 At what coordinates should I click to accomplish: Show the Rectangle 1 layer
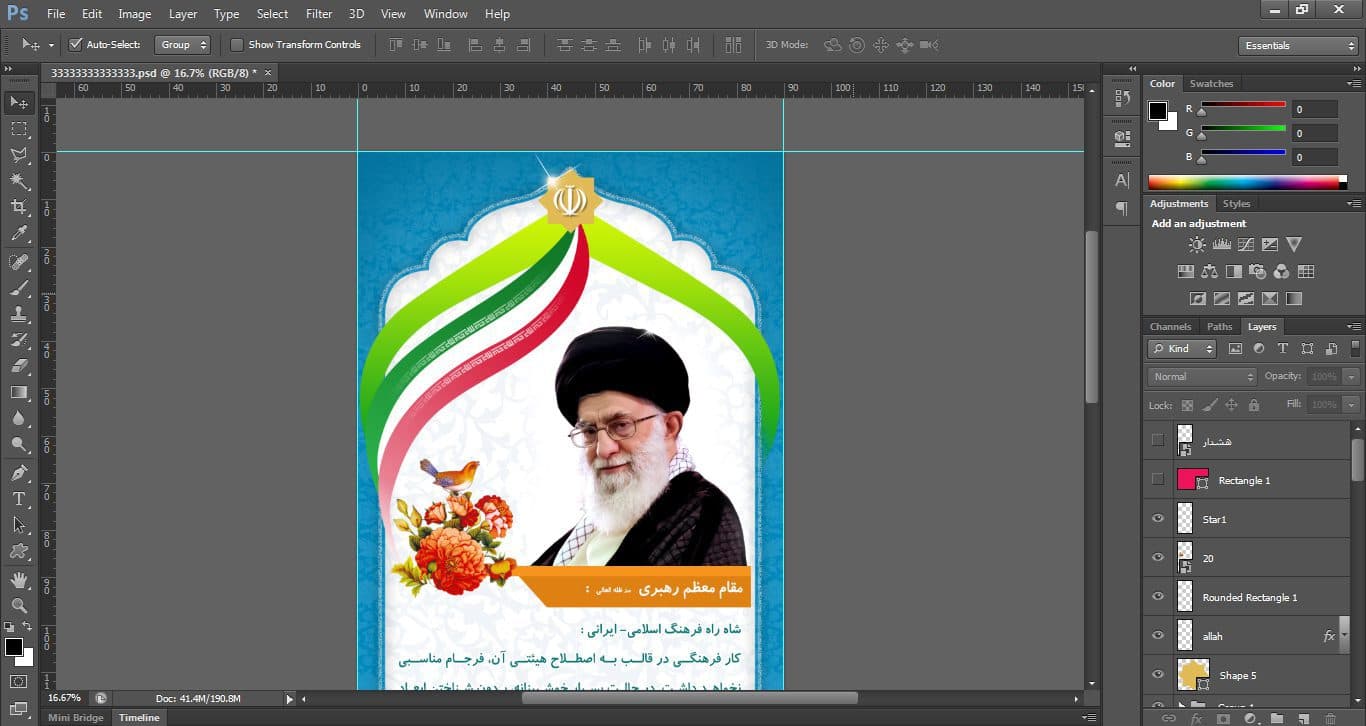point(1158,480)
